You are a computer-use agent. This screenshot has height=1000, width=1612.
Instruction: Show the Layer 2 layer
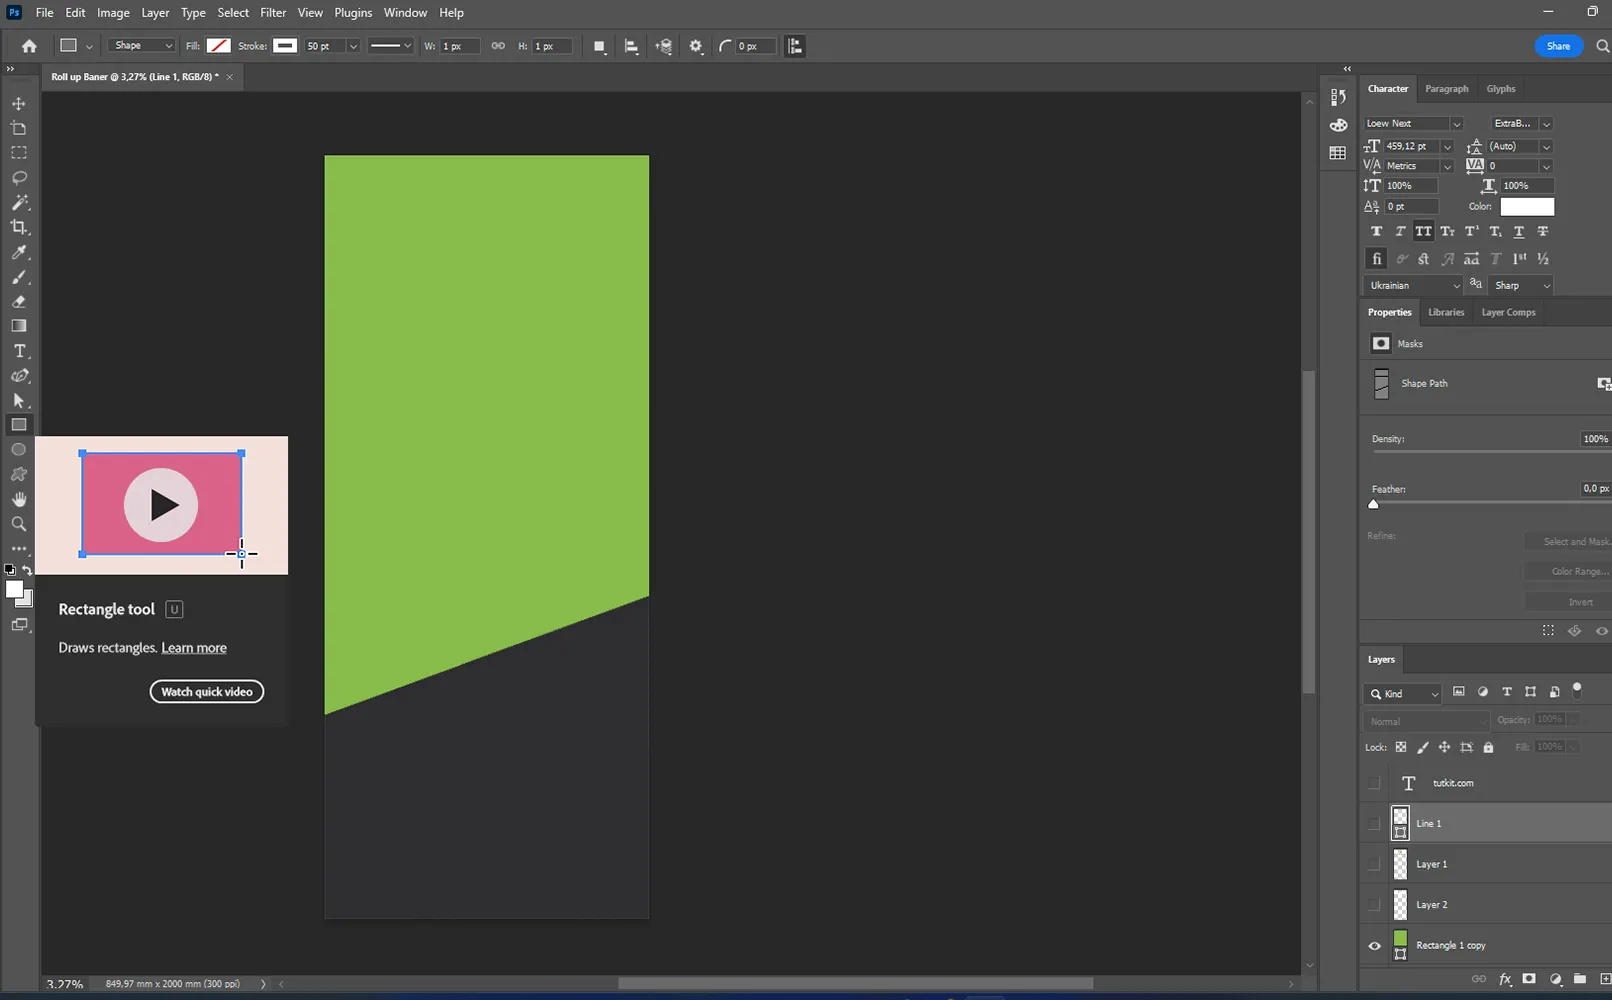1374,905
